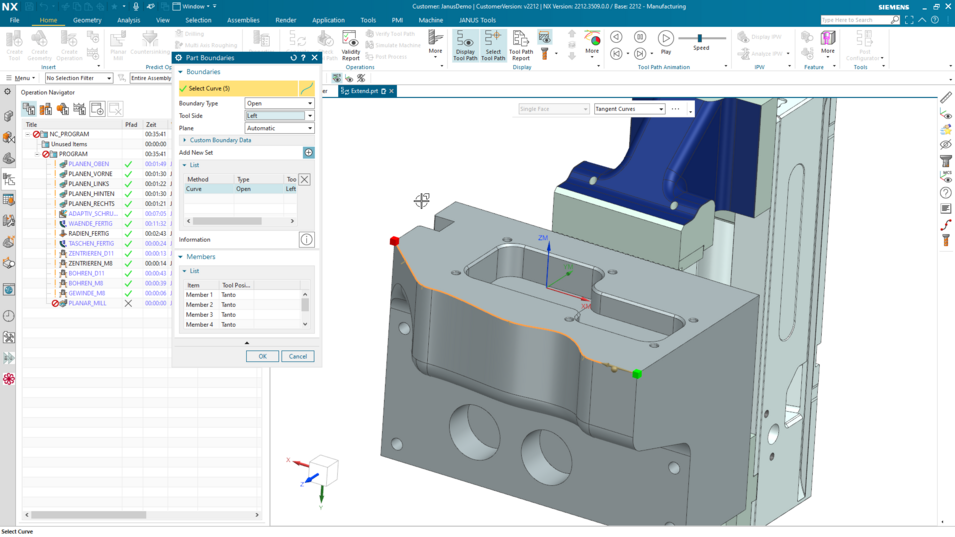Viewport: 955px width, 537px height.
Task: Click Cancel in Part Boundaries dialog
Action: 298,356
